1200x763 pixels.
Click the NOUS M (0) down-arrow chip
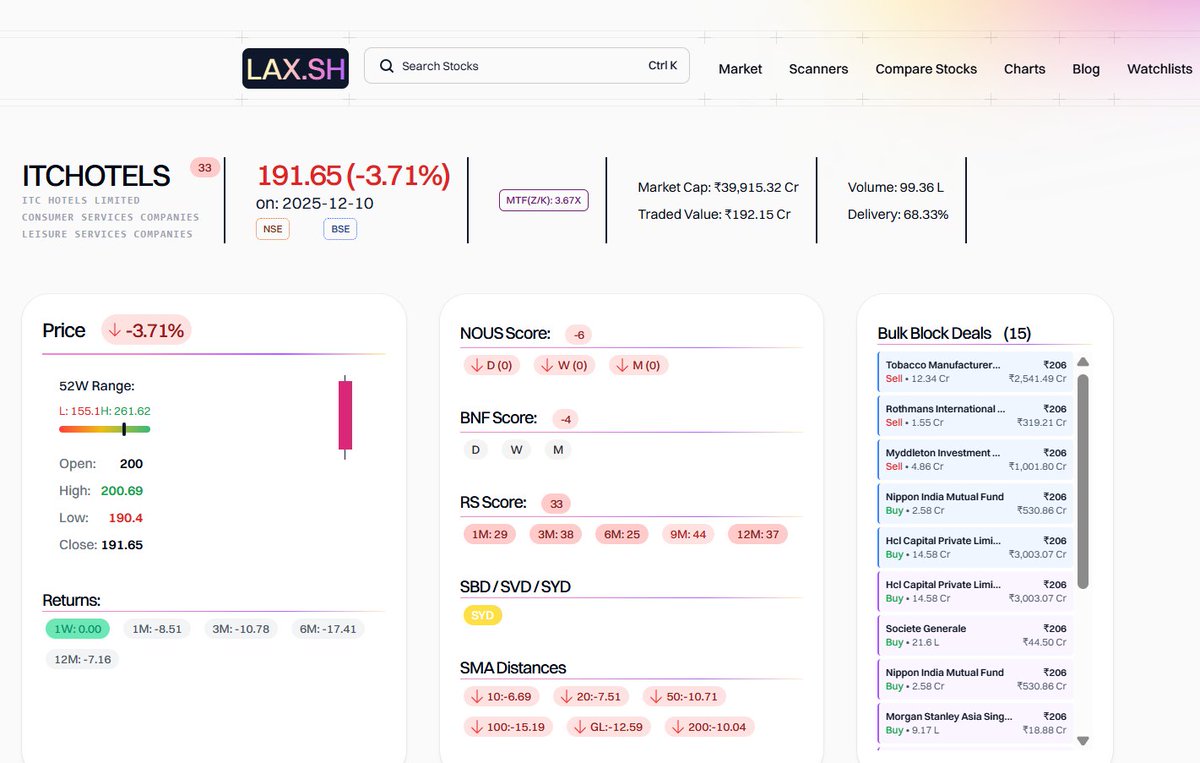(638, 365)
